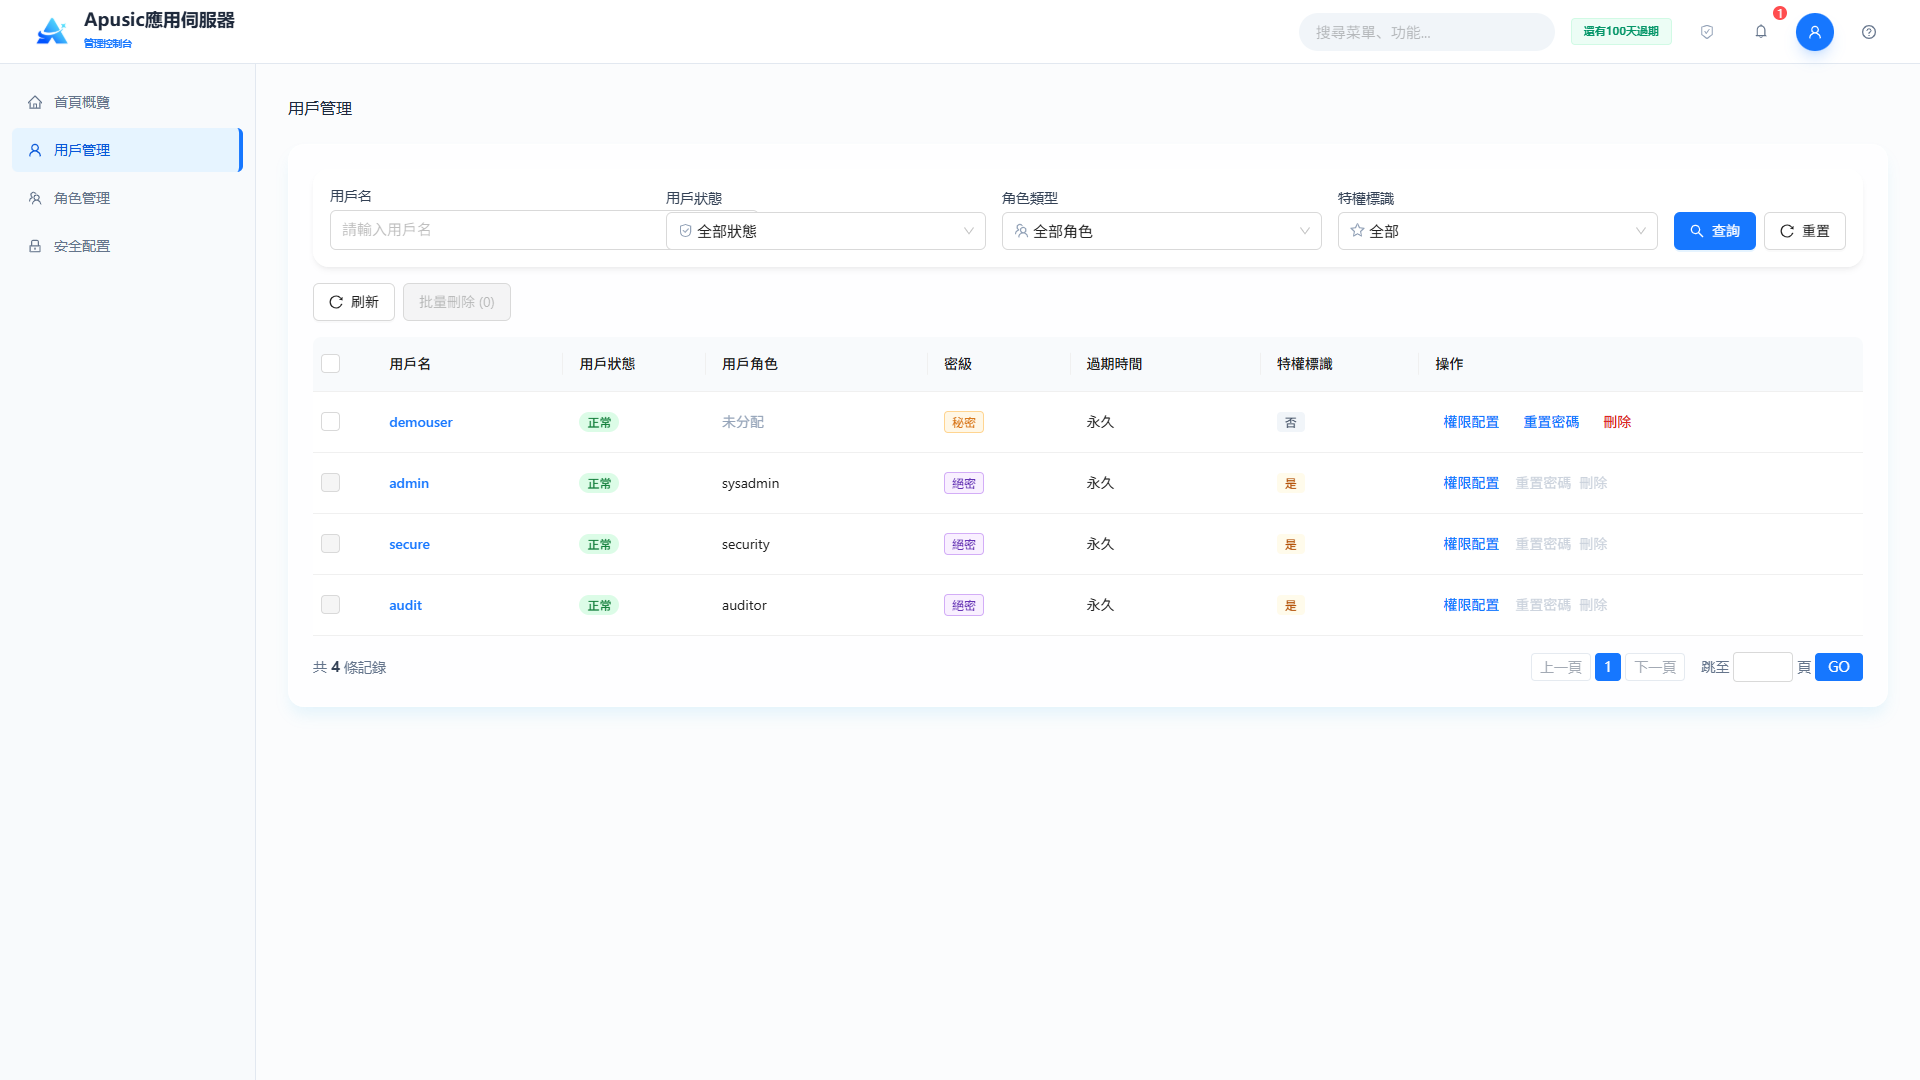
Task: Open the demouser username link
Action: pos(421,422)
